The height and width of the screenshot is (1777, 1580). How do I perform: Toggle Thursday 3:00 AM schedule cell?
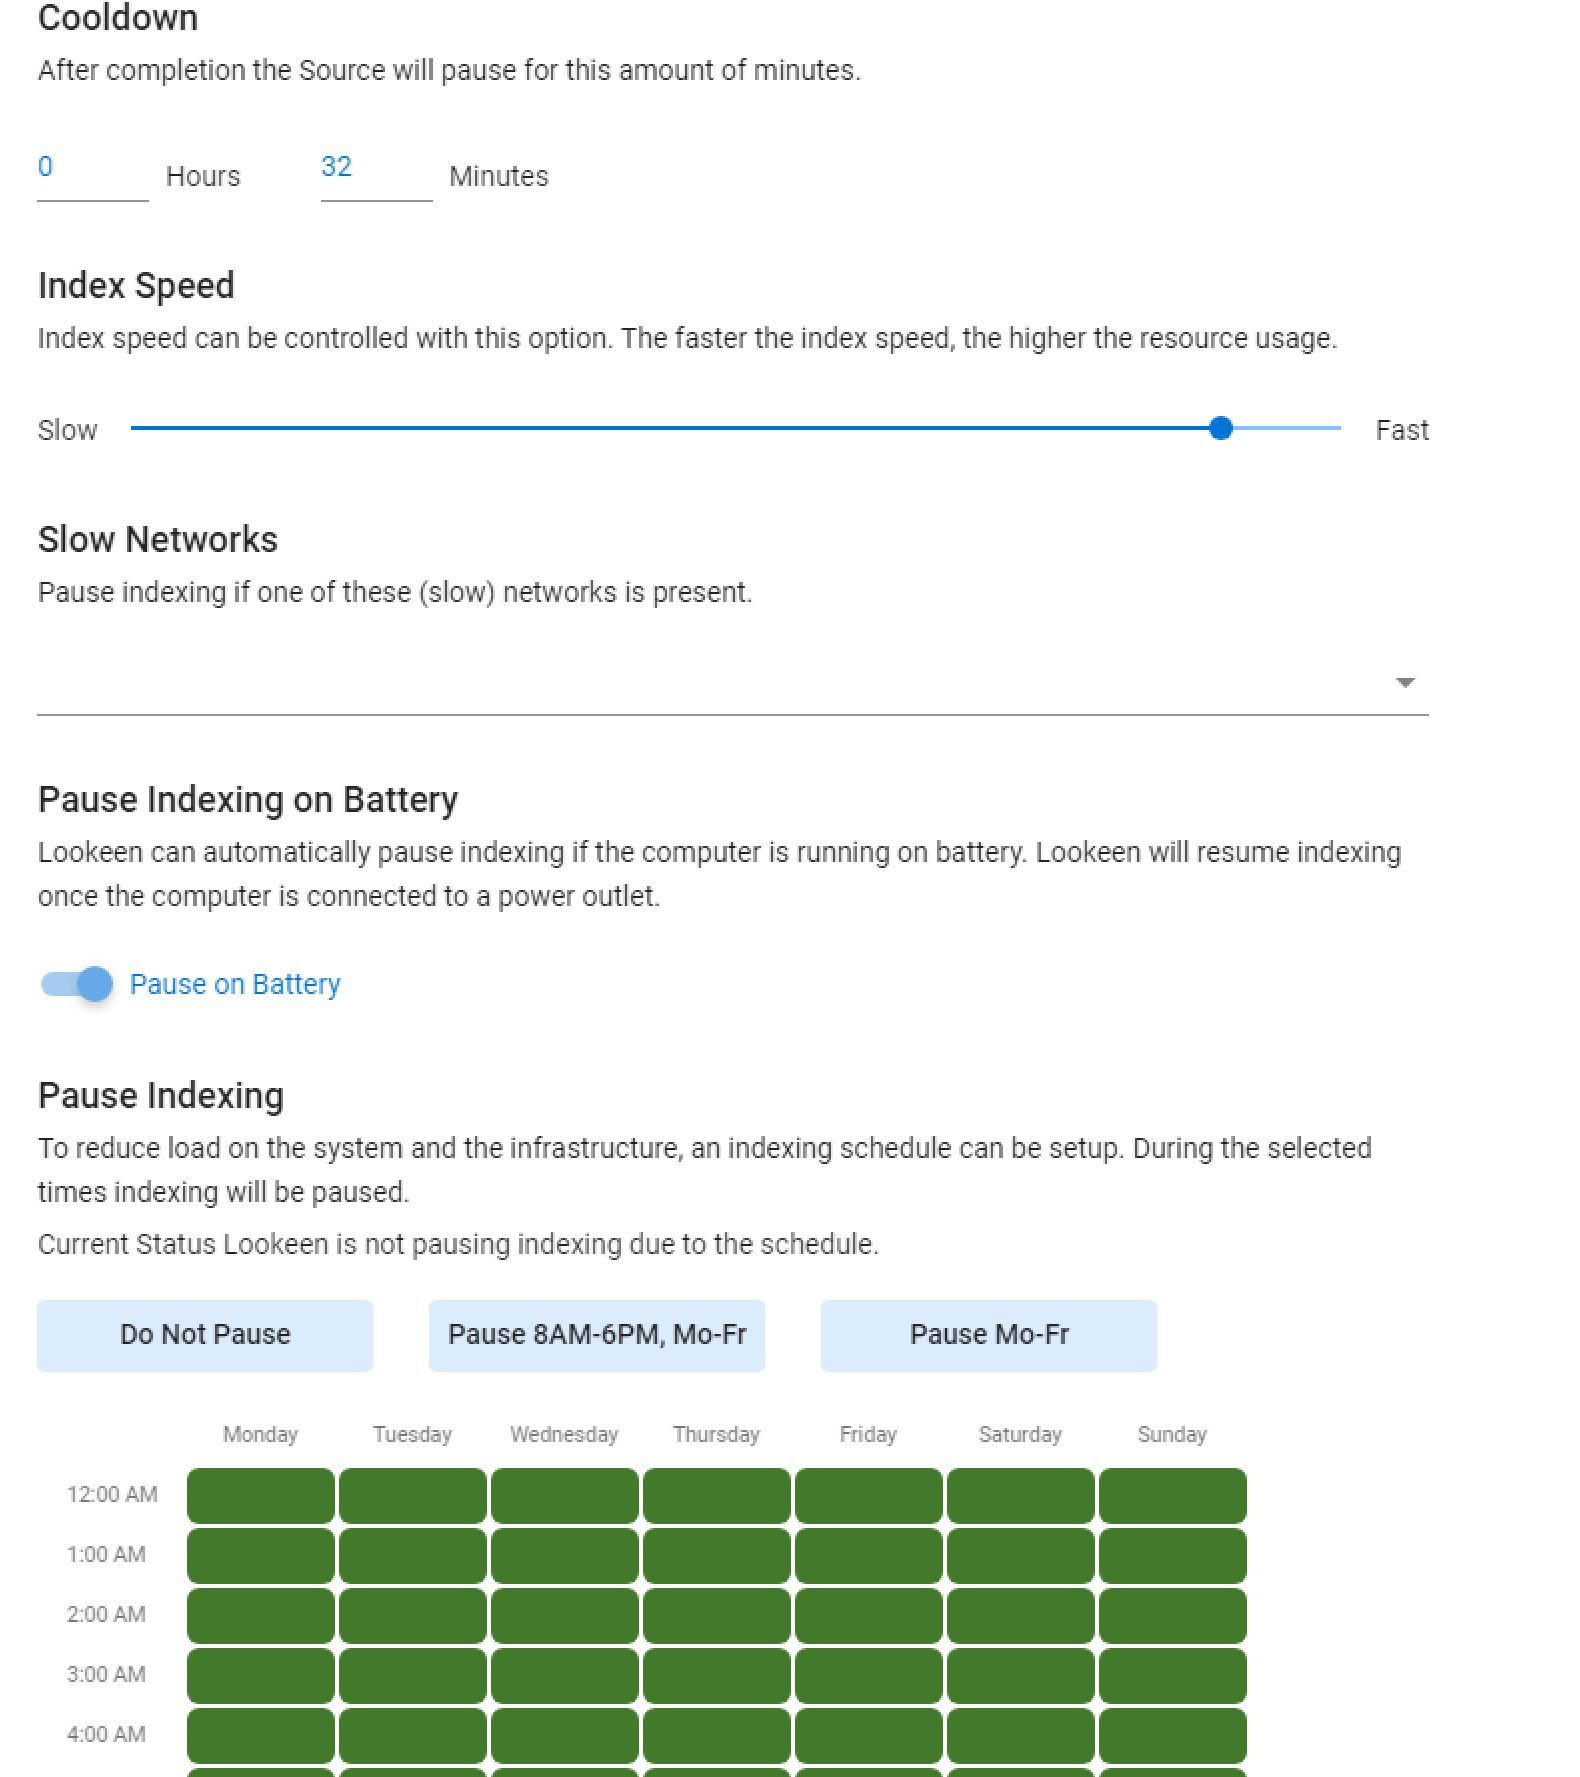(x=717, y=1675)
